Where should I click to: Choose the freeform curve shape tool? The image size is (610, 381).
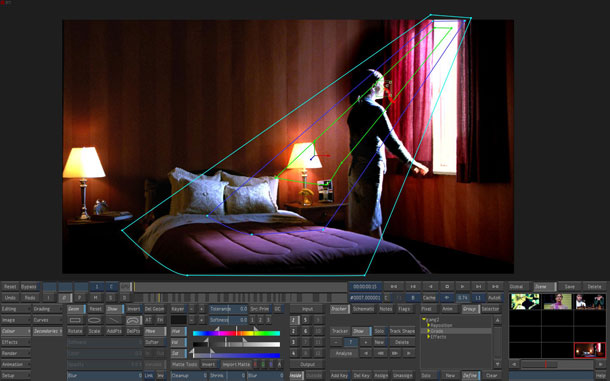[x=133, y=320]
